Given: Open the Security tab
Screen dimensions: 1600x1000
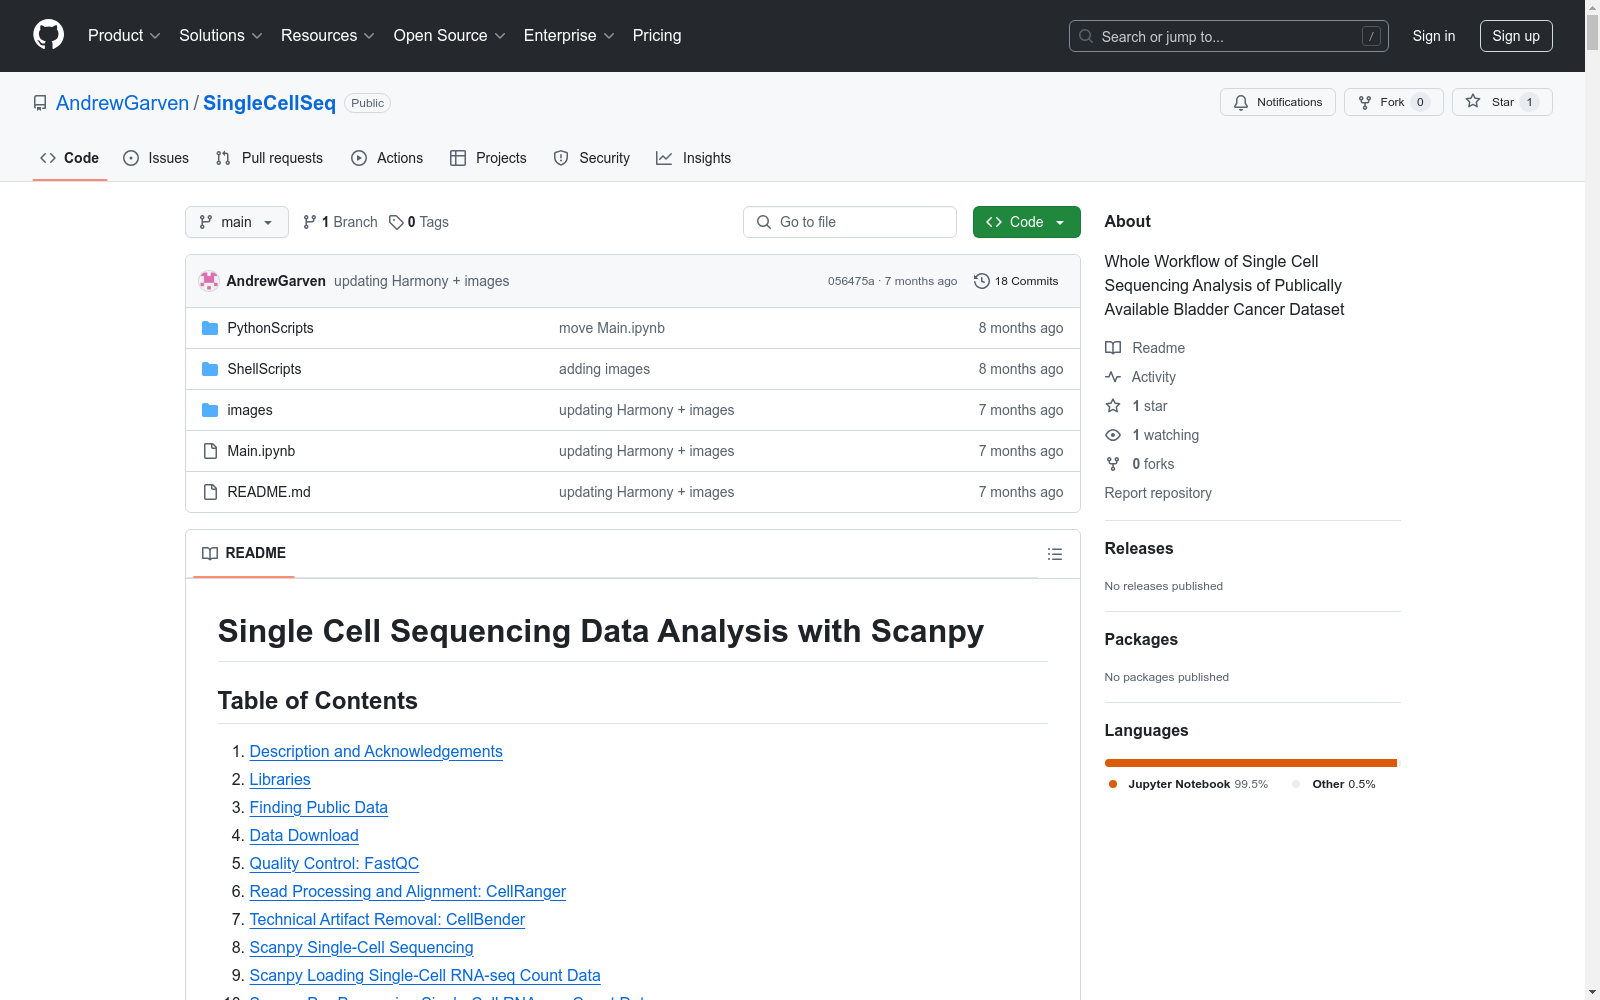Looking at the screenshot, I should point(592,158).
